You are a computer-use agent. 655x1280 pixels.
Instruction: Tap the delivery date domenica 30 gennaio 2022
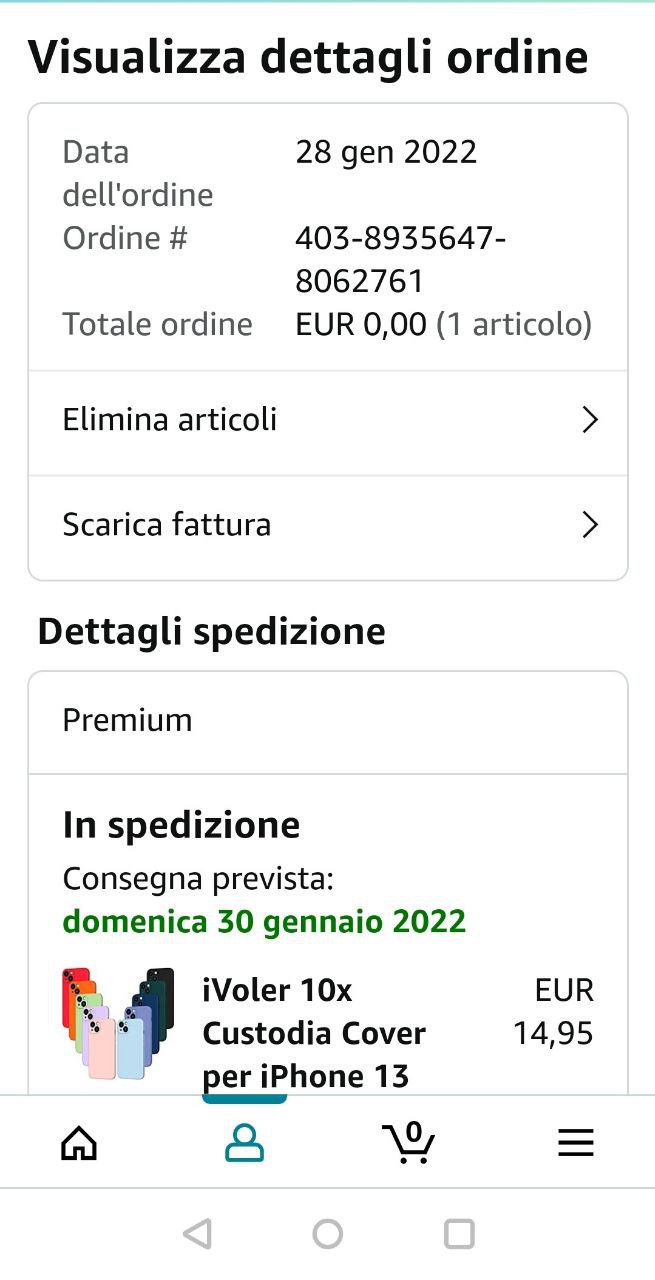(x=264, y=921)
